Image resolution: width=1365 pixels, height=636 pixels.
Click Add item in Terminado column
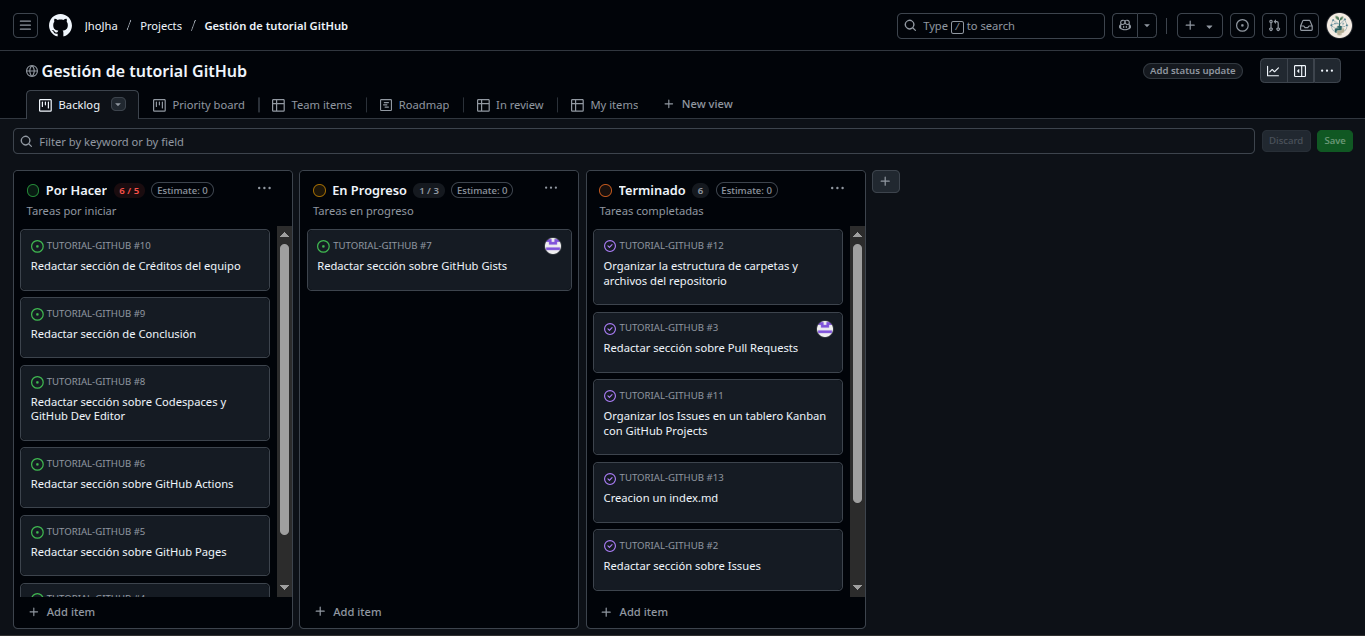pos(634,612)
